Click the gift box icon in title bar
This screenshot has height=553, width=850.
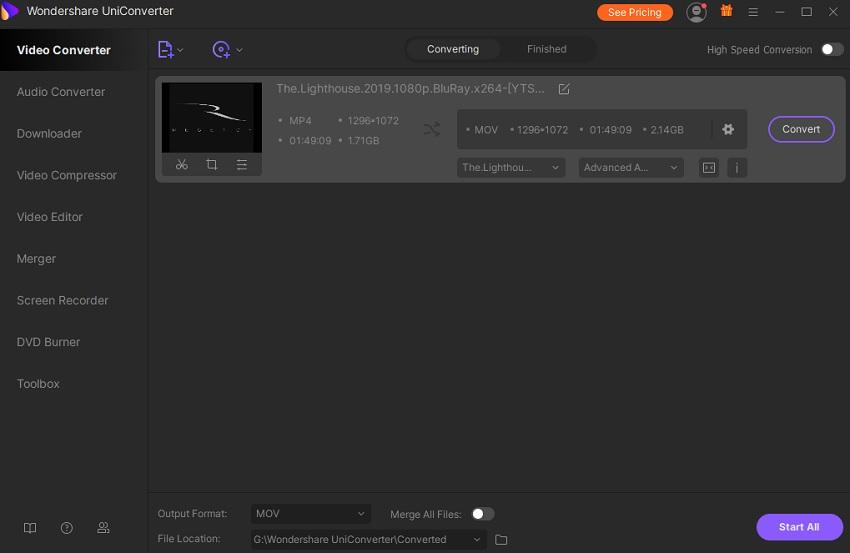(726, 12)
